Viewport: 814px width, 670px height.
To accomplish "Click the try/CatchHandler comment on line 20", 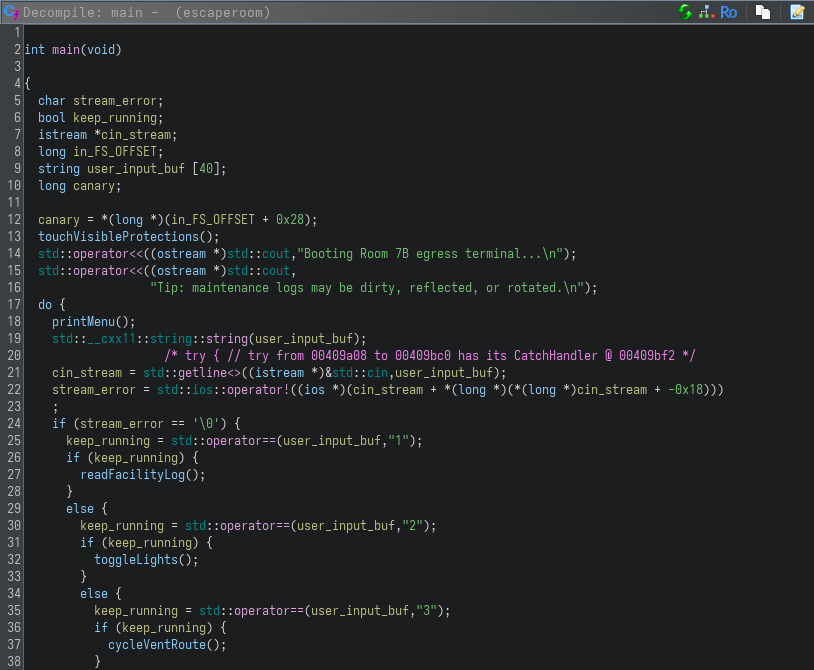I will pyautogui.click(x=430, y=355).
